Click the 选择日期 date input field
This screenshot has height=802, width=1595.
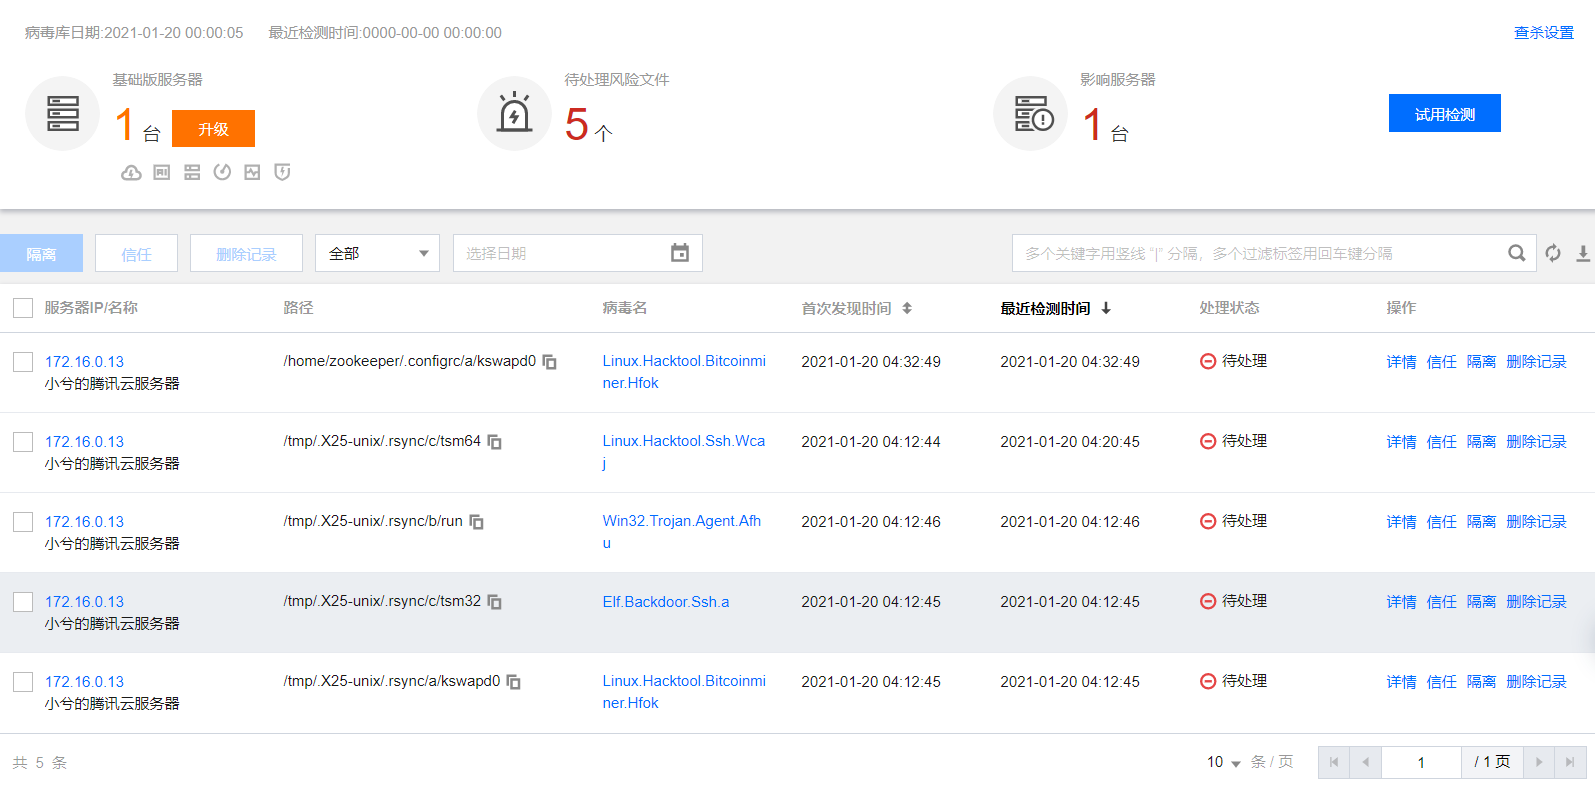(578, 253)
